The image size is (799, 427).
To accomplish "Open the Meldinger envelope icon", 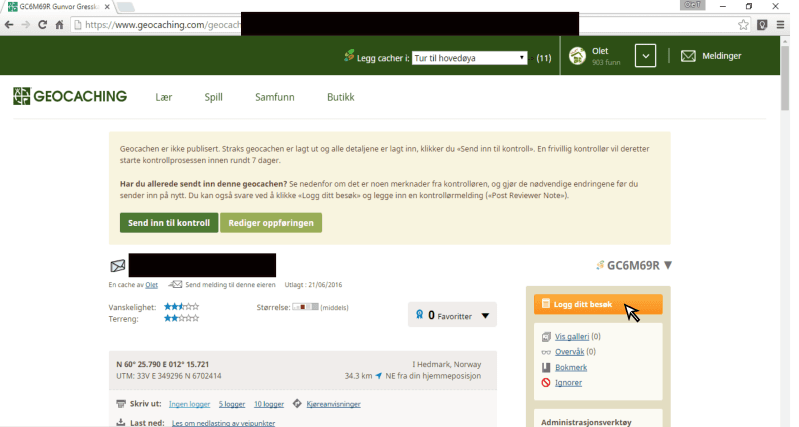I will tap(688, 56).
